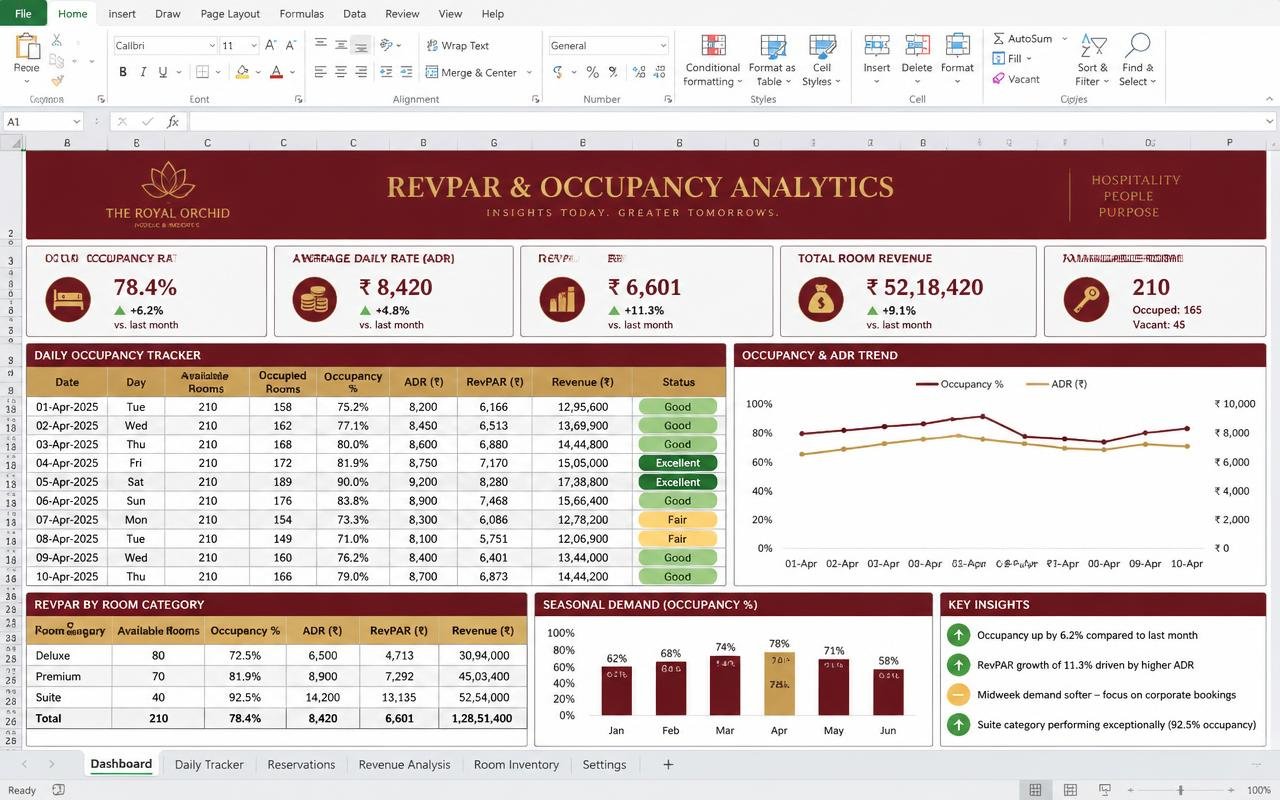
Task: Click the Bold formatting button
Action: tap(123, 72)
